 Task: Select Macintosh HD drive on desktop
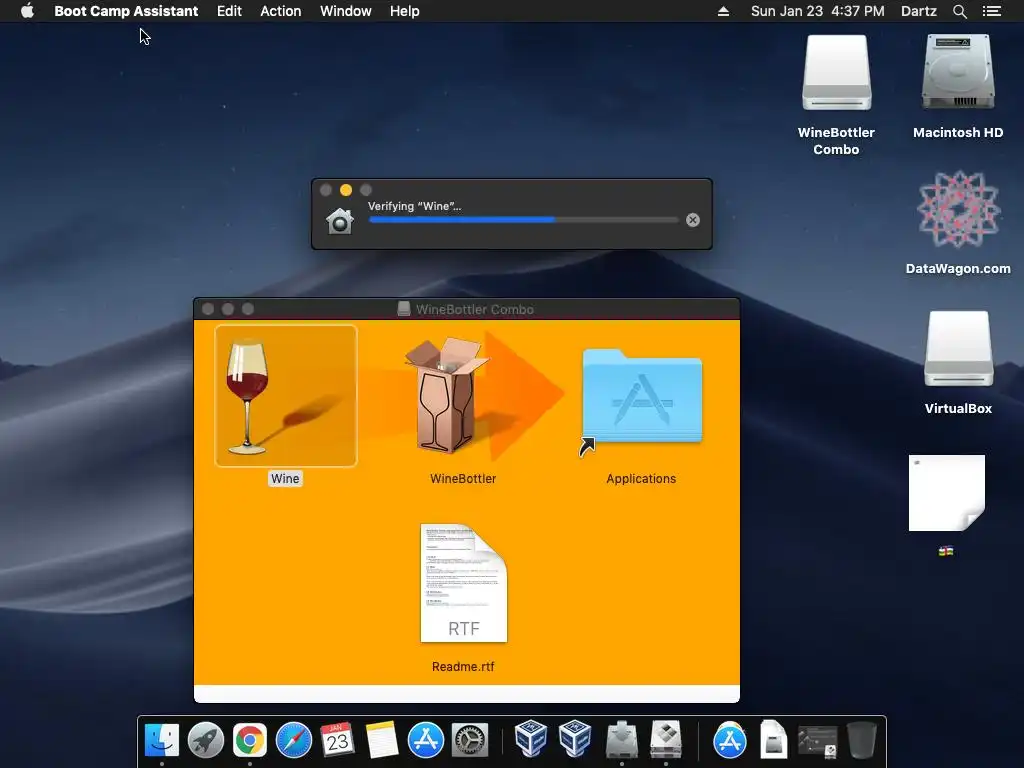(958, 72)
